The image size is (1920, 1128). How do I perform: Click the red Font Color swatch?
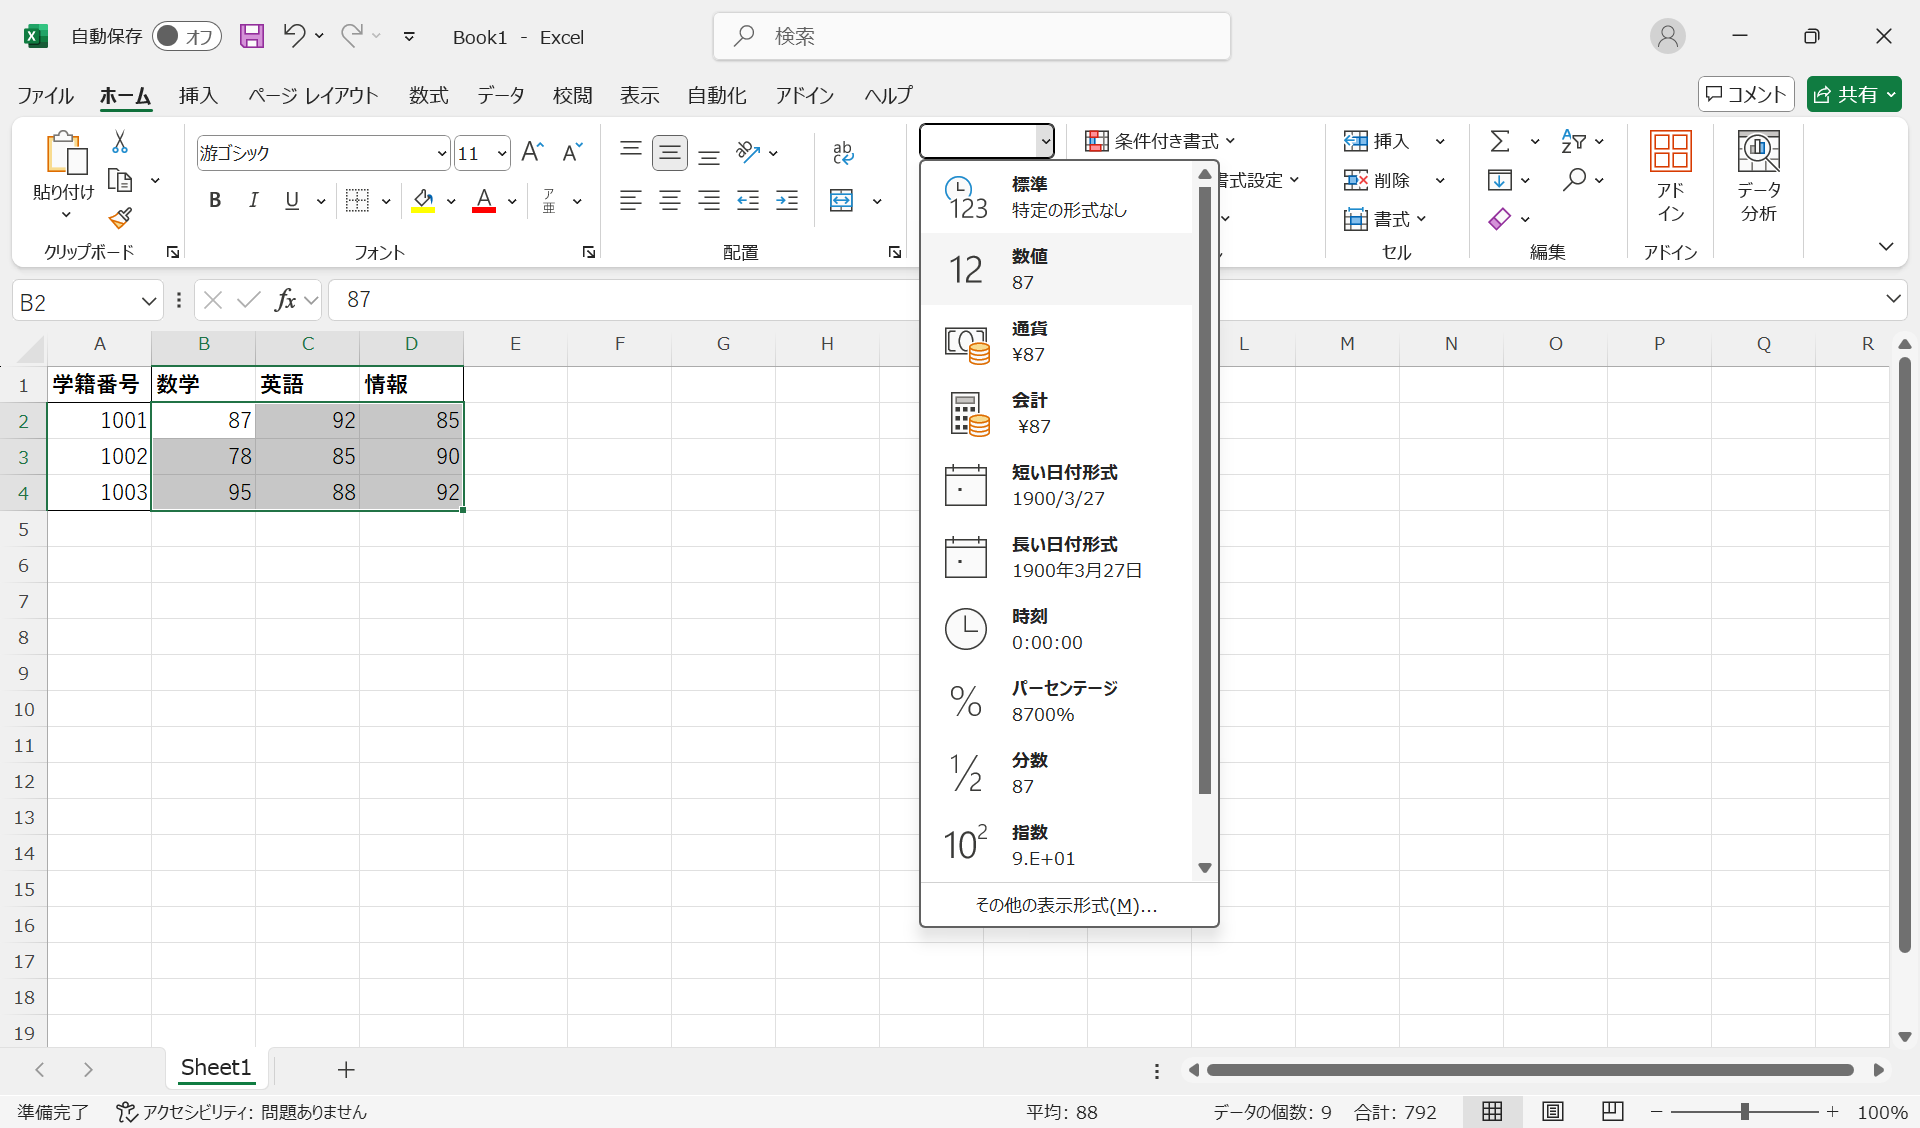(484, 200)
